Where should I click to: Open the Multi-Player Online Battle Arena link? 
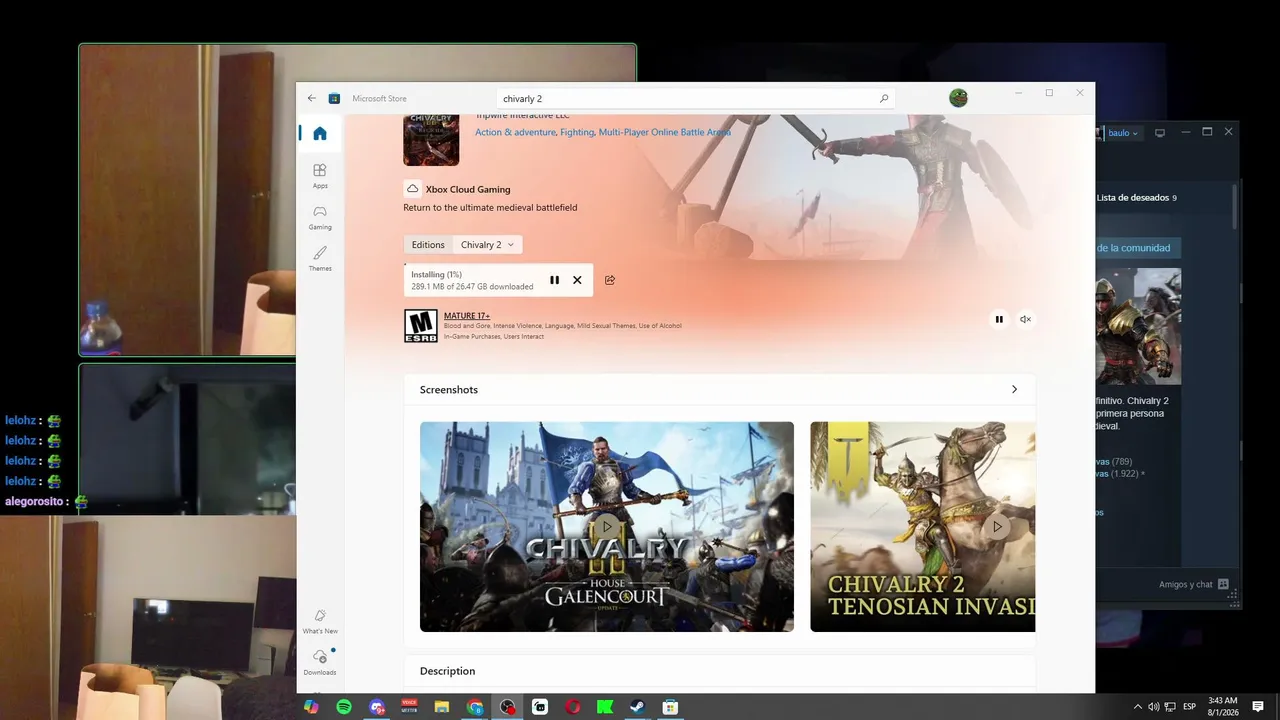click(x=664, y=132)
